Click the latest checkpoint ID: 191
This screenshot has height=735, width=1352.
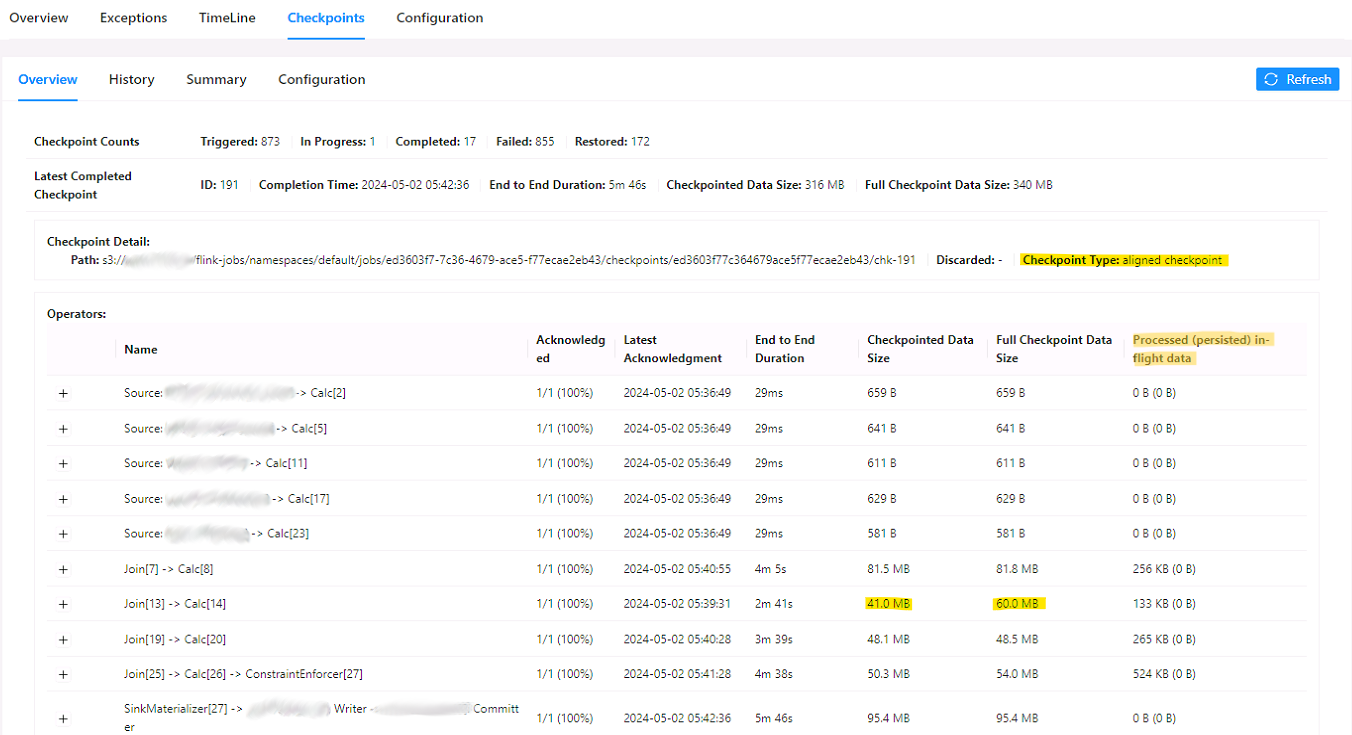tap(219, 185)
